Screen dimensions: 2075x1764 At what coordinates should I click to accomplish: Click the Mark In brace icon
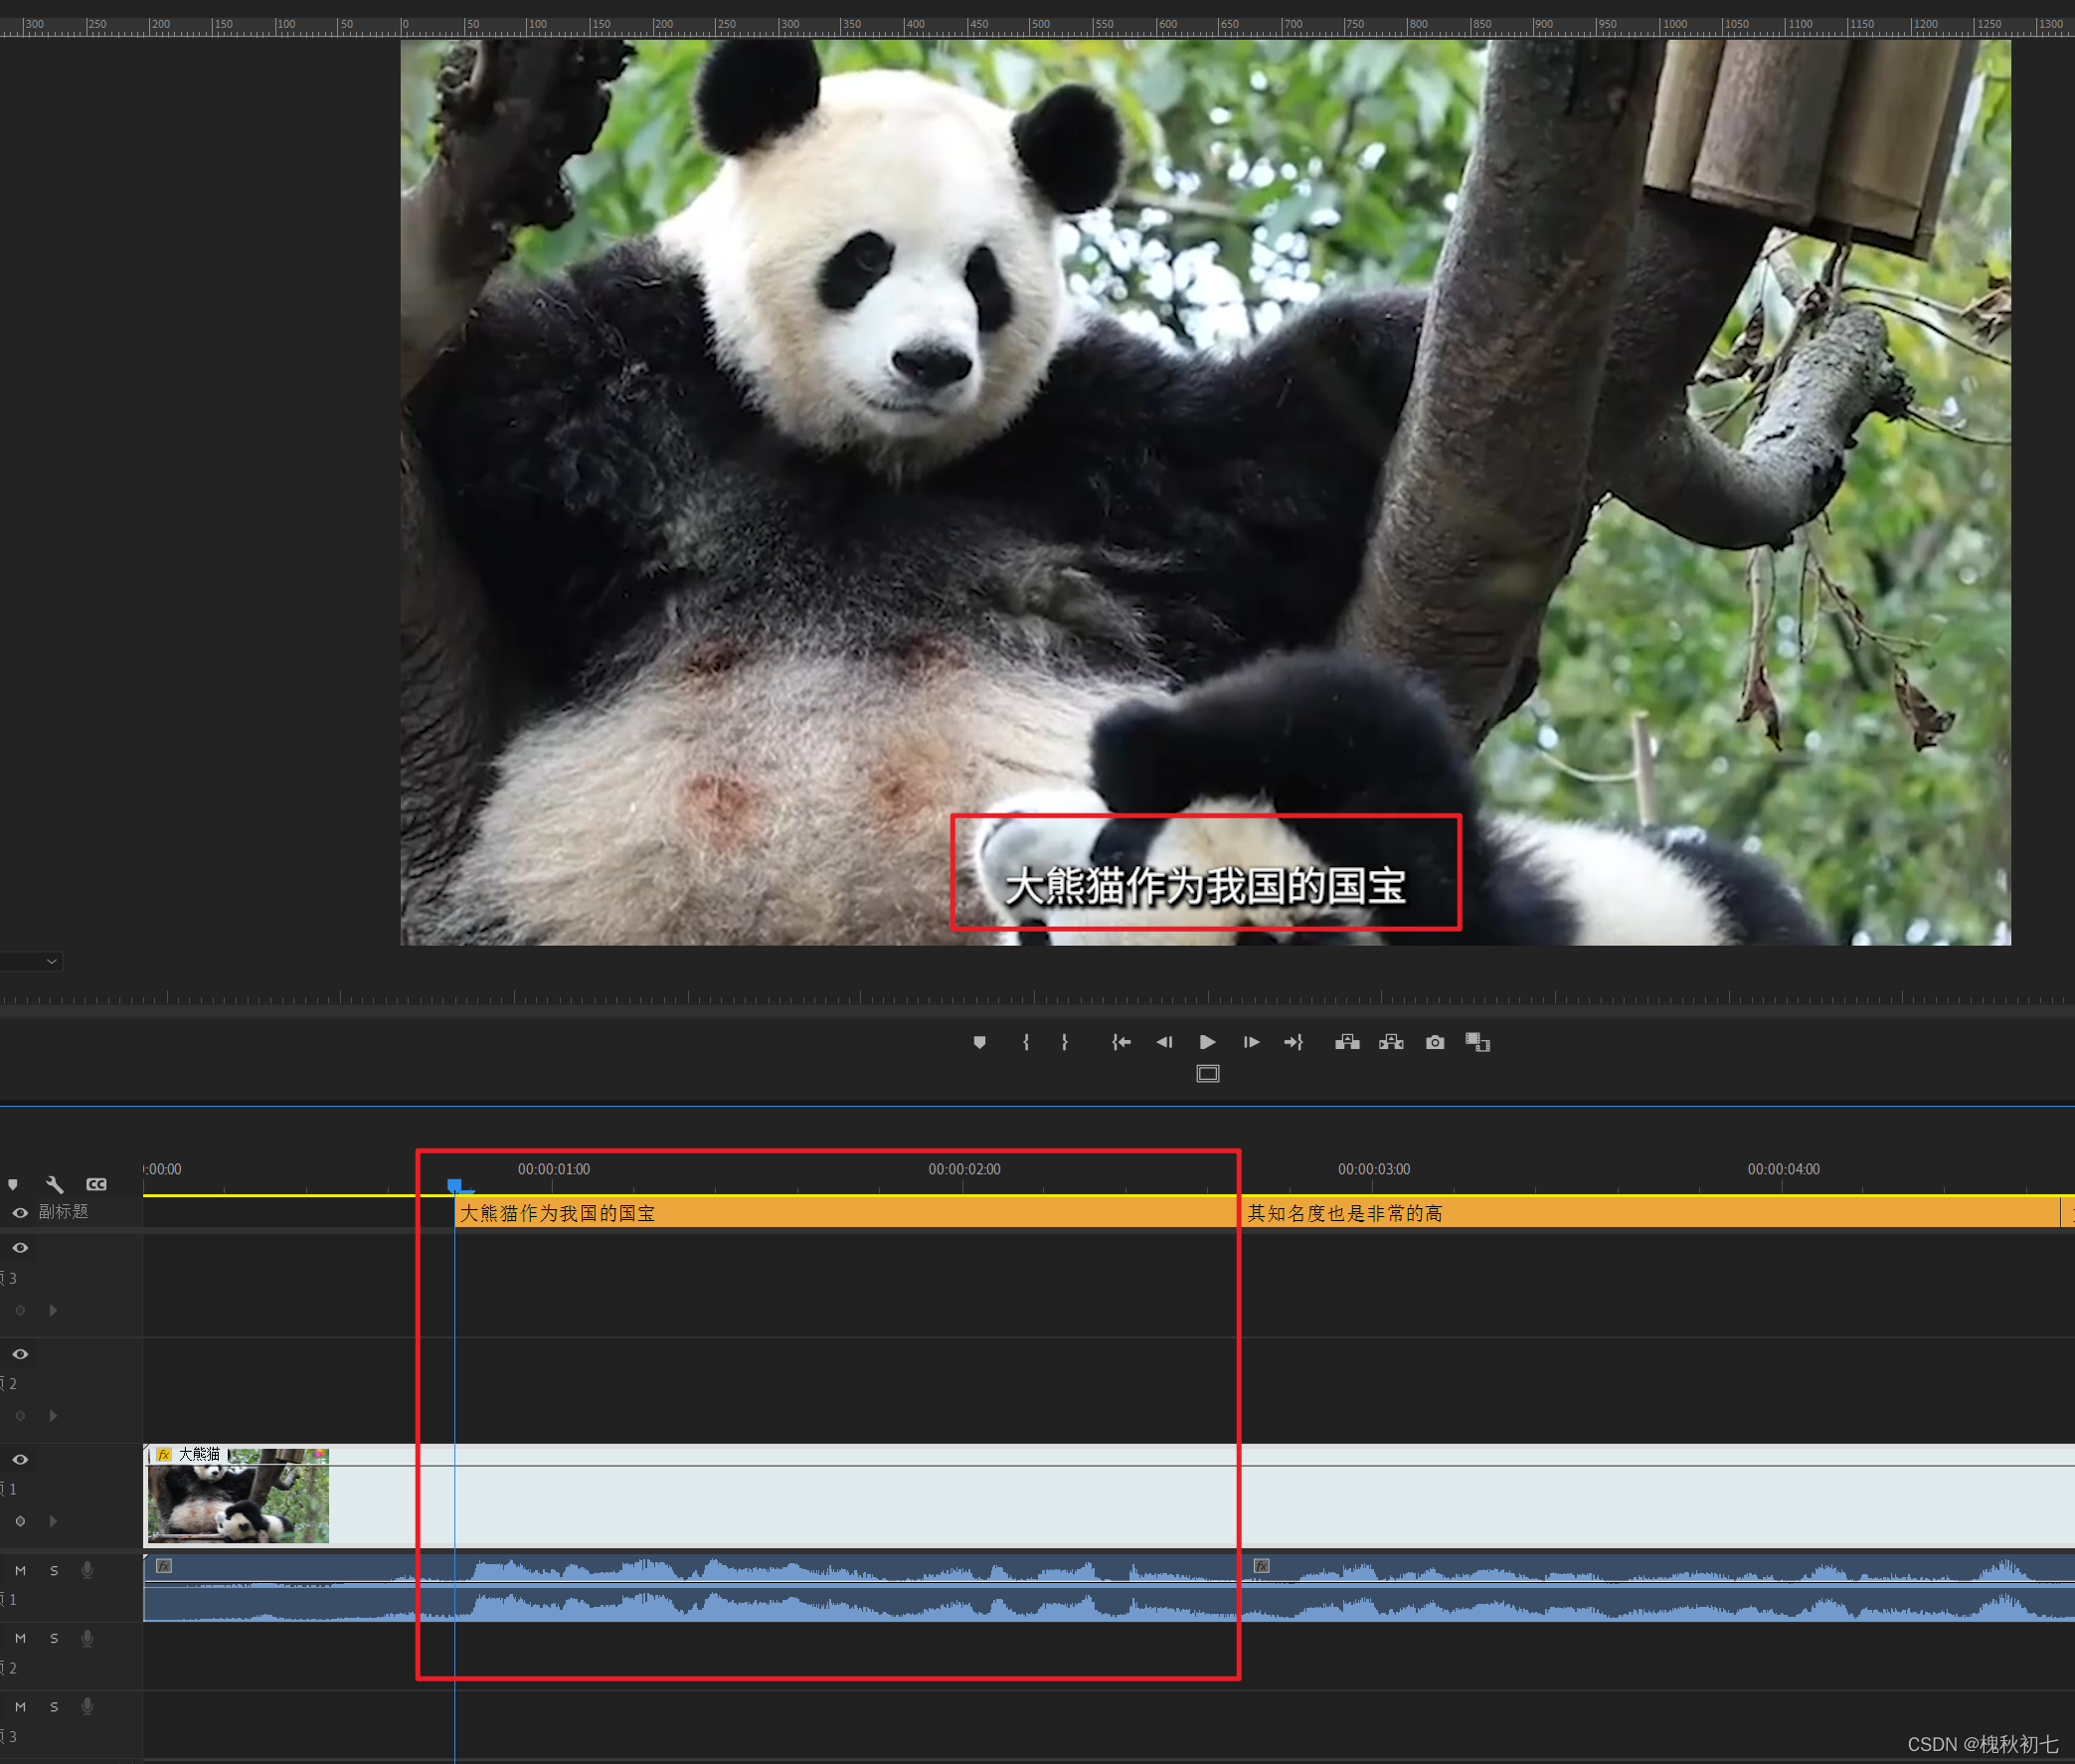(1026, 1042)
